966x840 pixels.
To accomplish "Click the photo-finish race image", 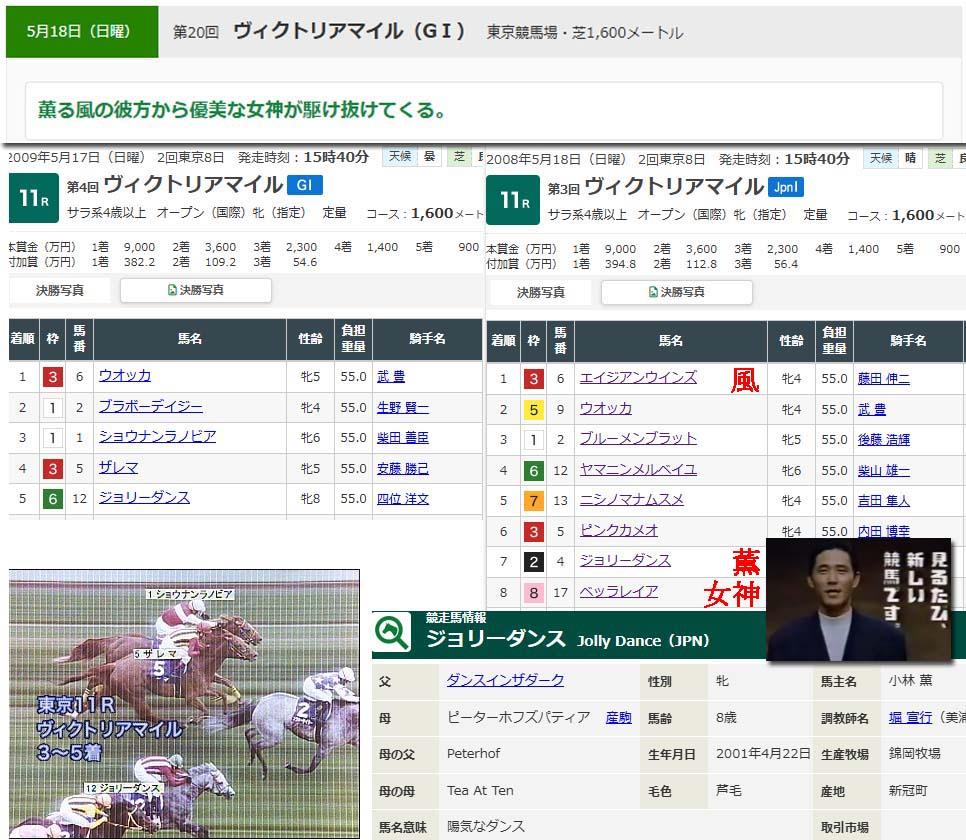I will coord(184,703).
